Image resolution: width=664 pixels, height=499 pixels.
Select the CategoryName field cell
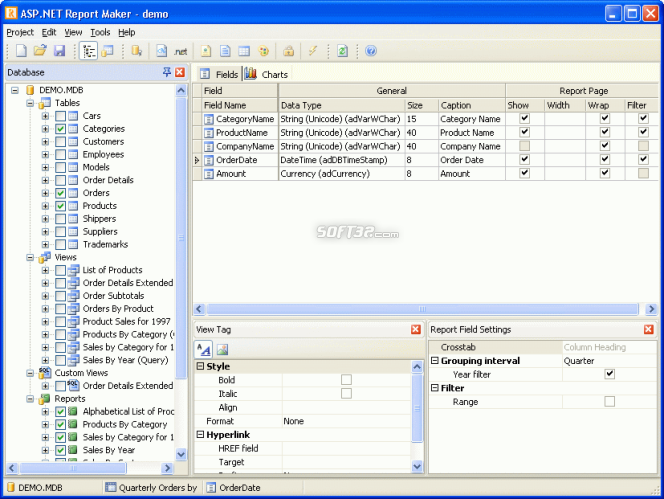(x=239, y=119)
